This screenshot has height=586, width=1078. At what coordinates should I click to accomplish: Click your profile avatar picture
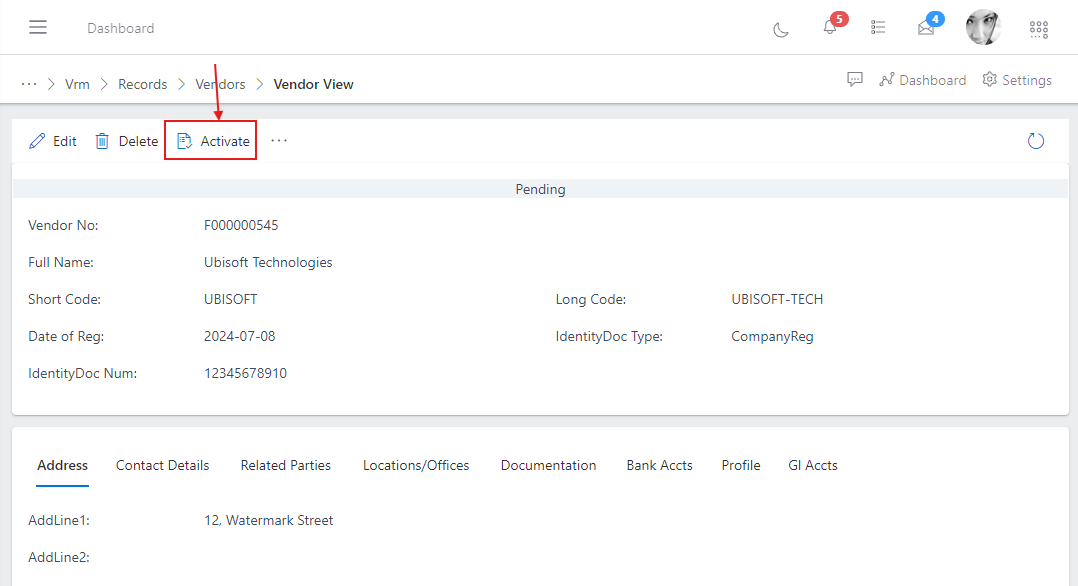pos(983,27)
